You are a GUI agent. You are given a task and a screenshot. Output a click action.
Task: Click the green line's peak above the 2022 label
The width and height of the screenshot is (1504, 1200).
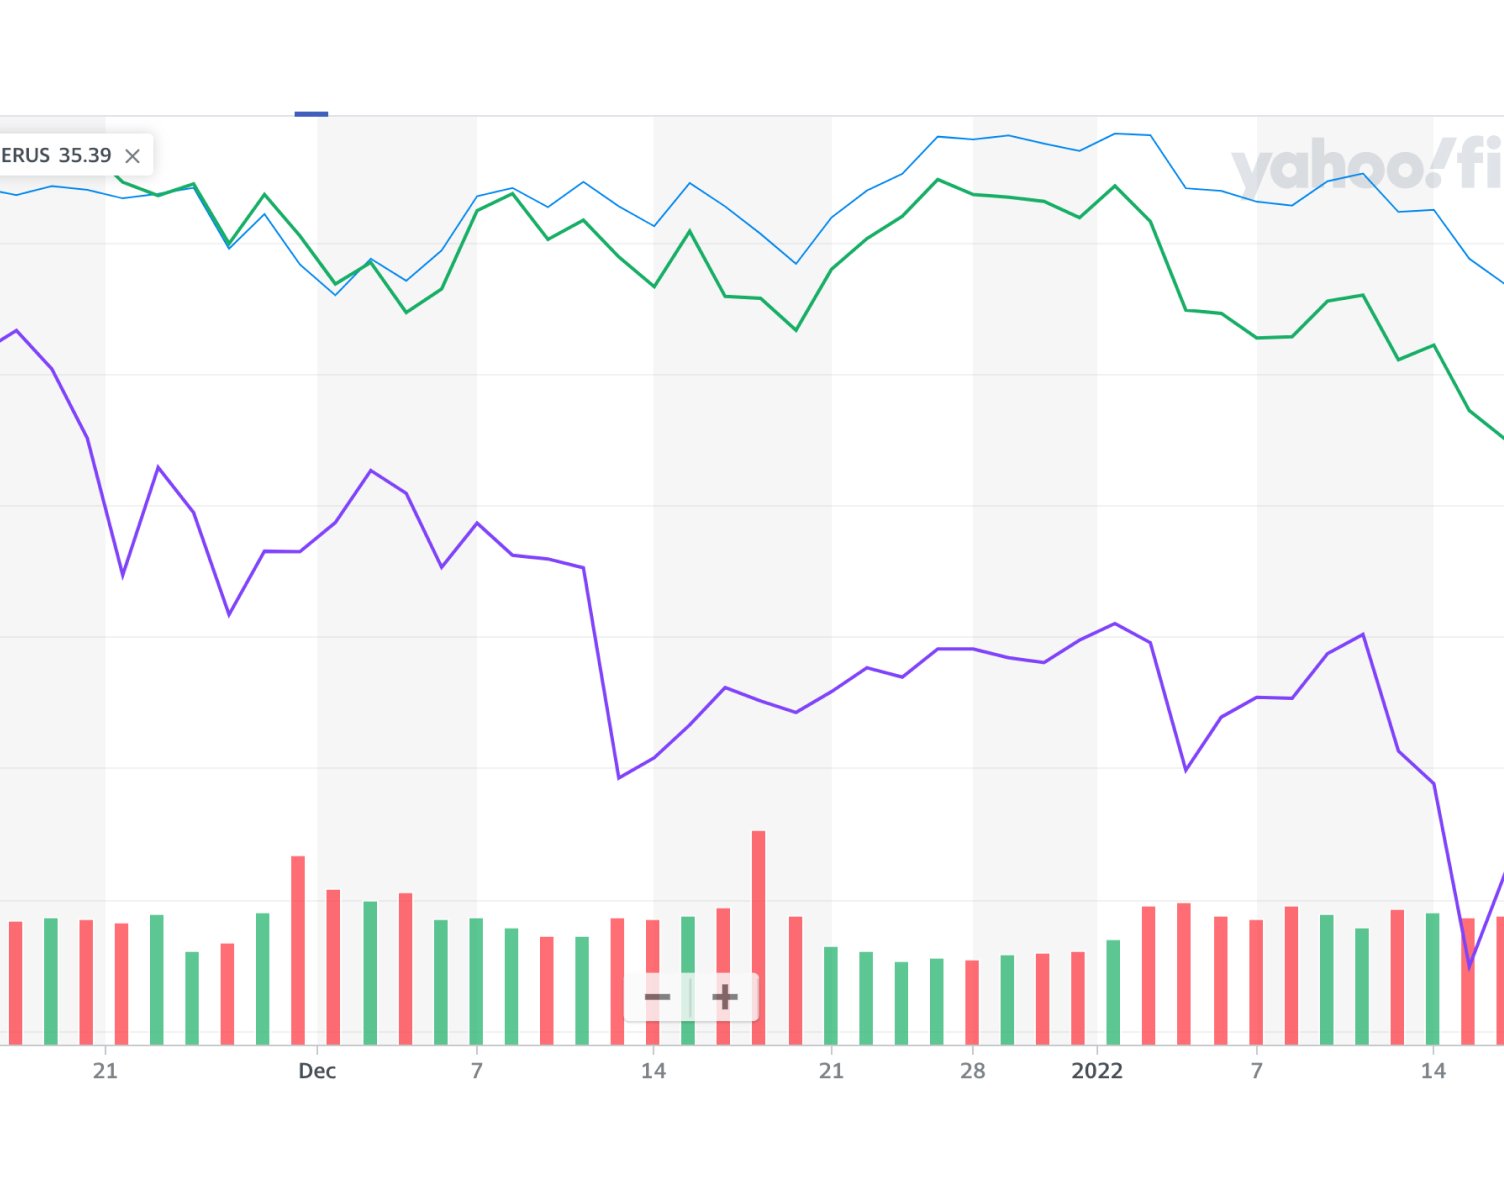(x=1115, y=186)
